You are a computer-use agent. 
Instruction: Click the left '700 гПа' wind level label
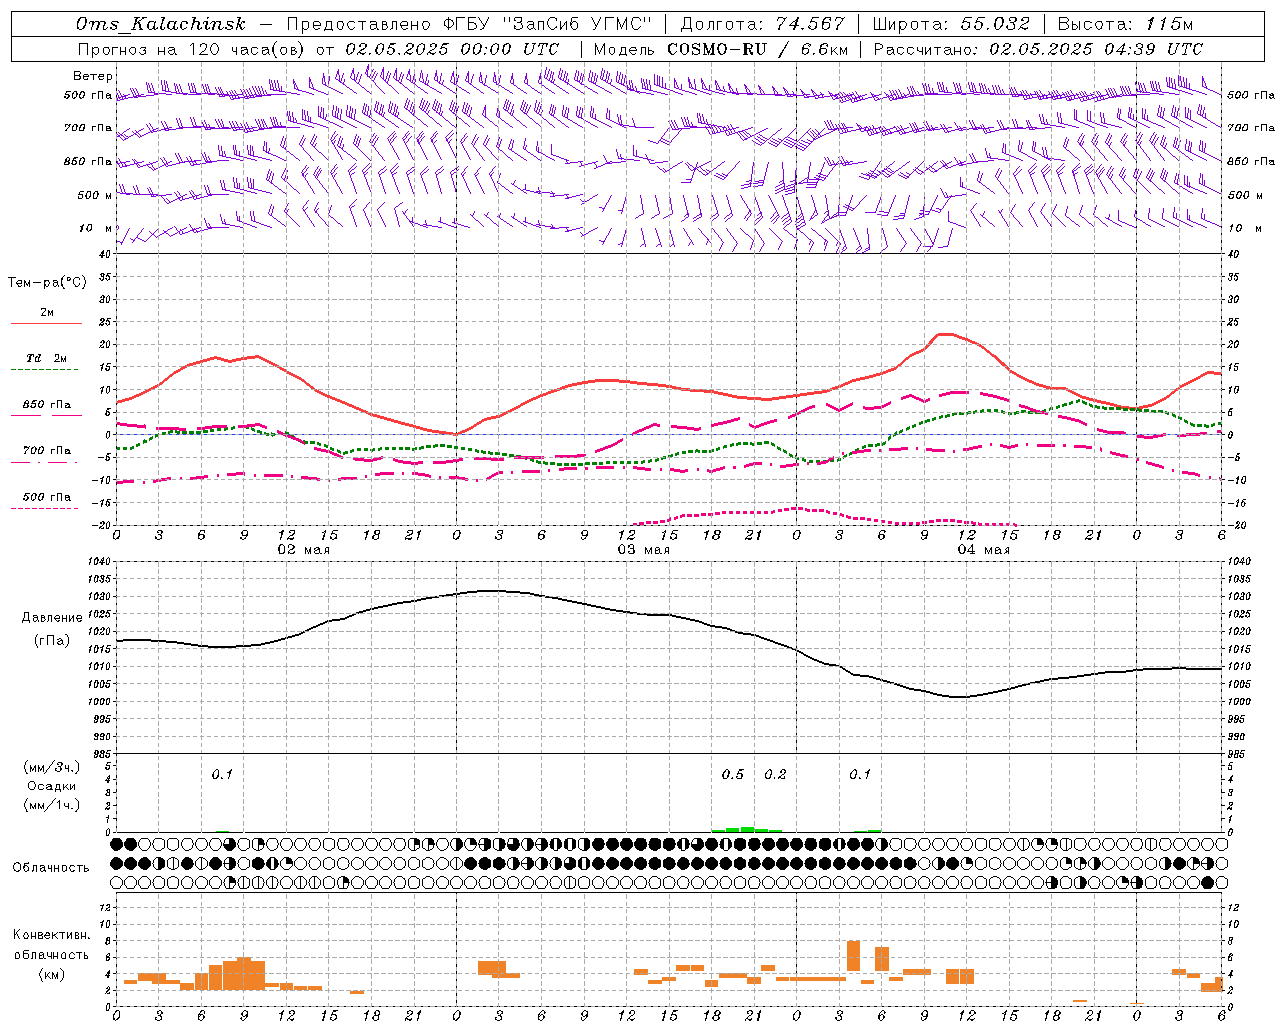click(x=88, y=128)
